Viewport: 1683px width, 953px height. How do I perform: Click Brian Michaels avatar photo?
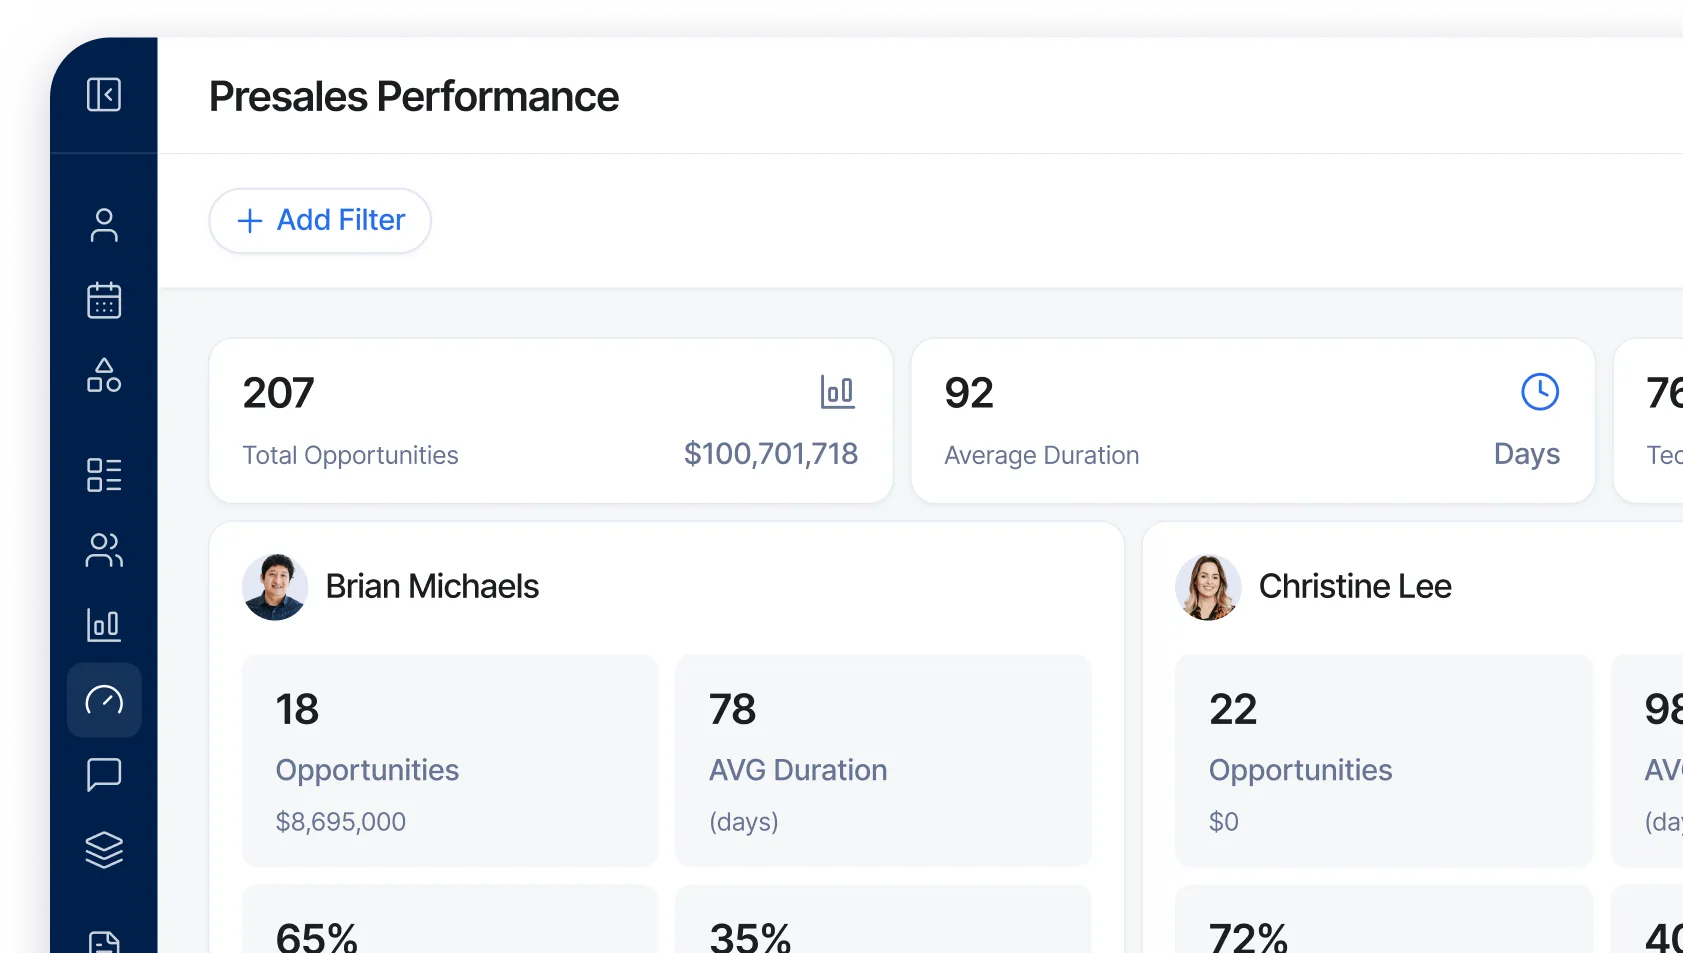(x=274, y=586)
